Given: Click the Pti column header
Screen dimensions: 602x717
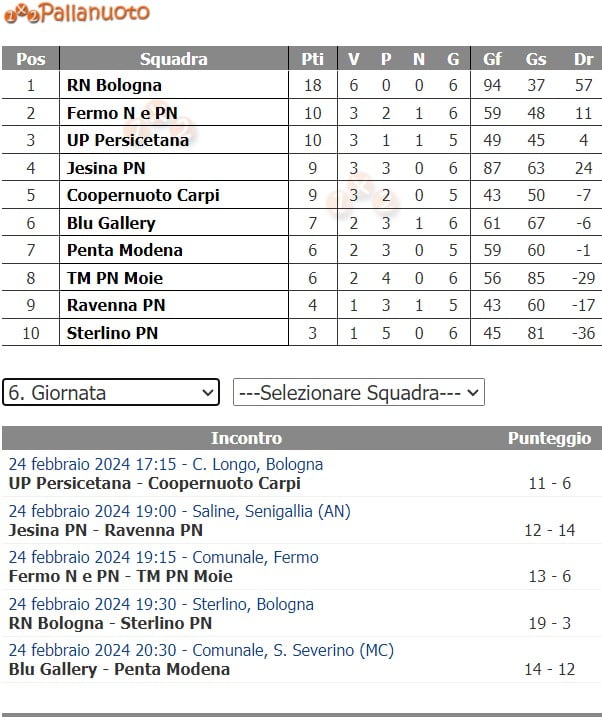Looking at the screenshot, I should tap(312, 59).
